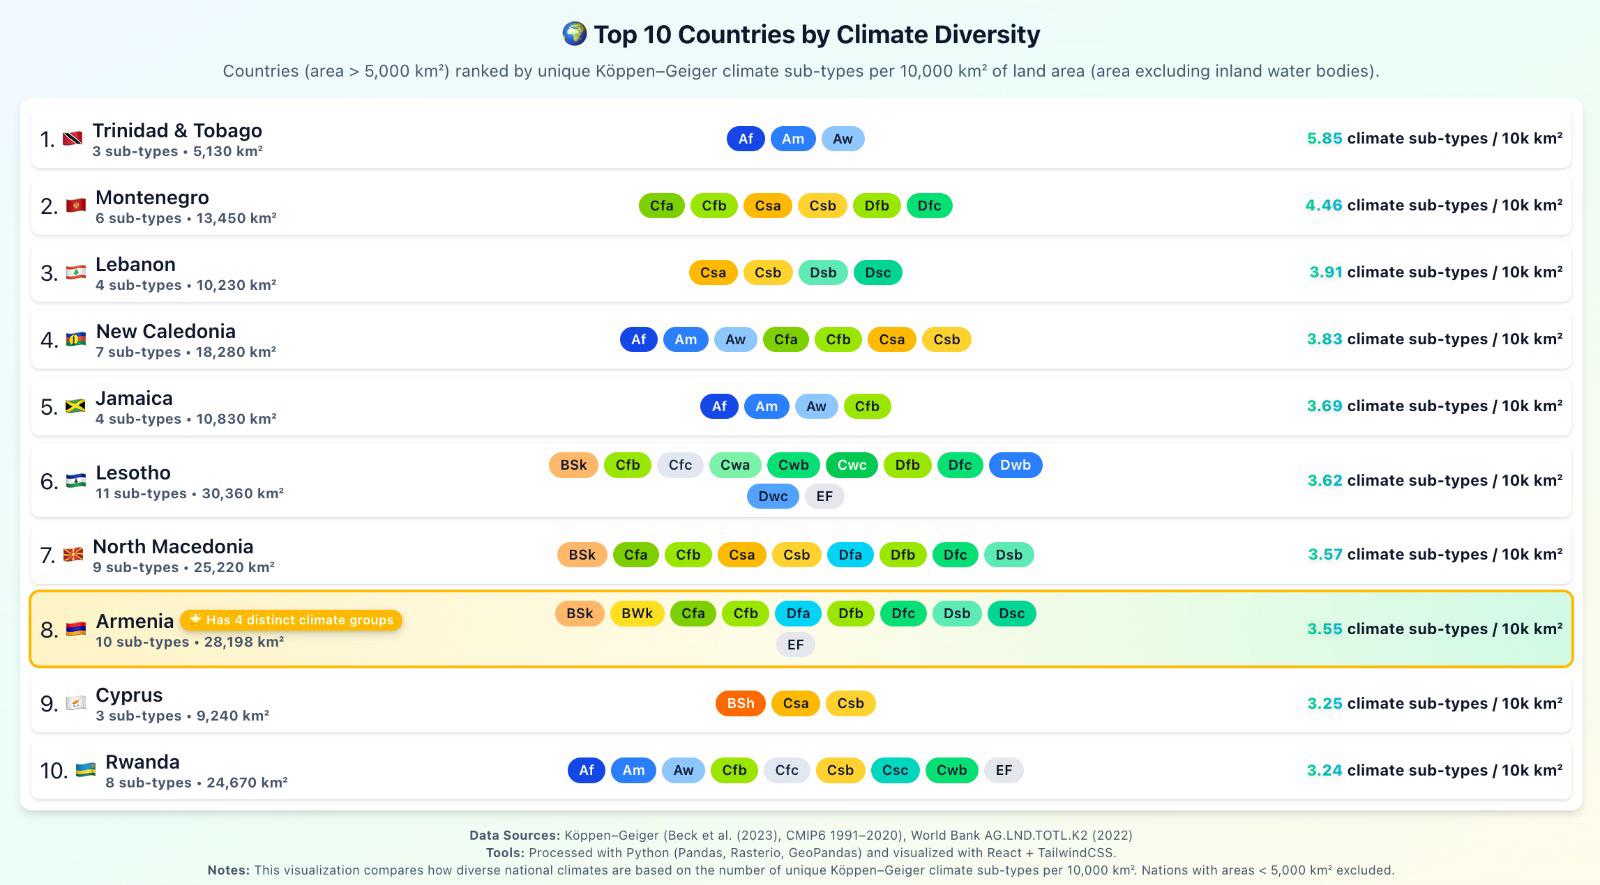
Task: Click the Csc tag in Rwanda row
Action: 895,770
